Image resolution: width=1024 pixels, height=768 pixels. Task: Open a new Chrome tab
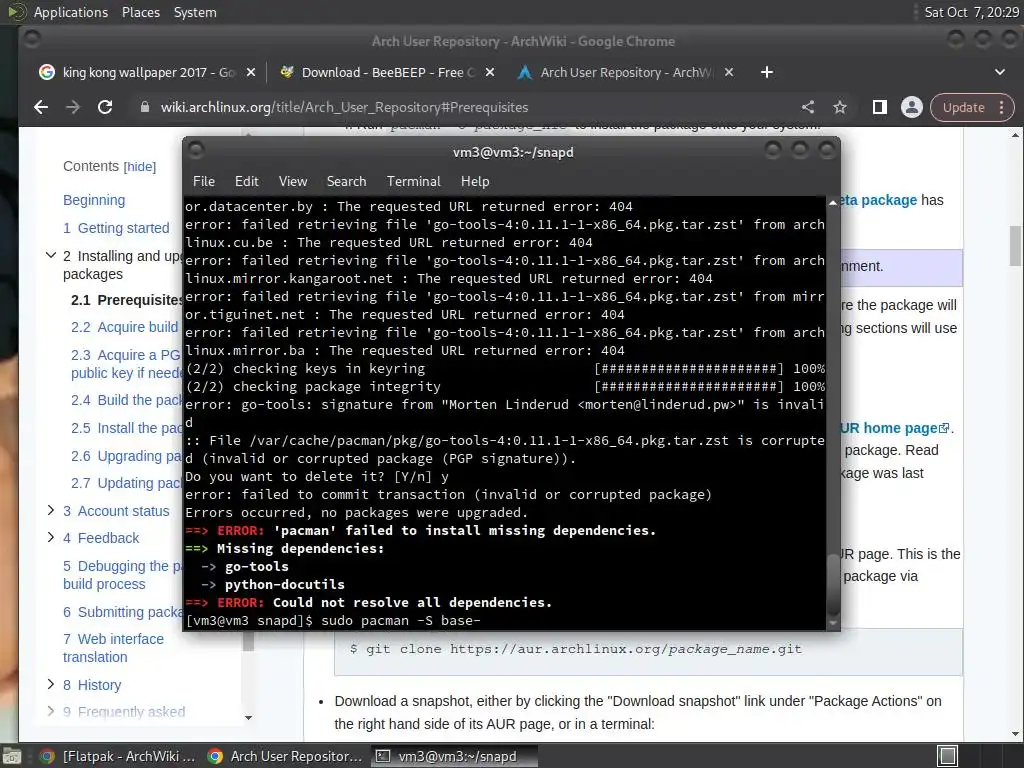tap(767, 72)
